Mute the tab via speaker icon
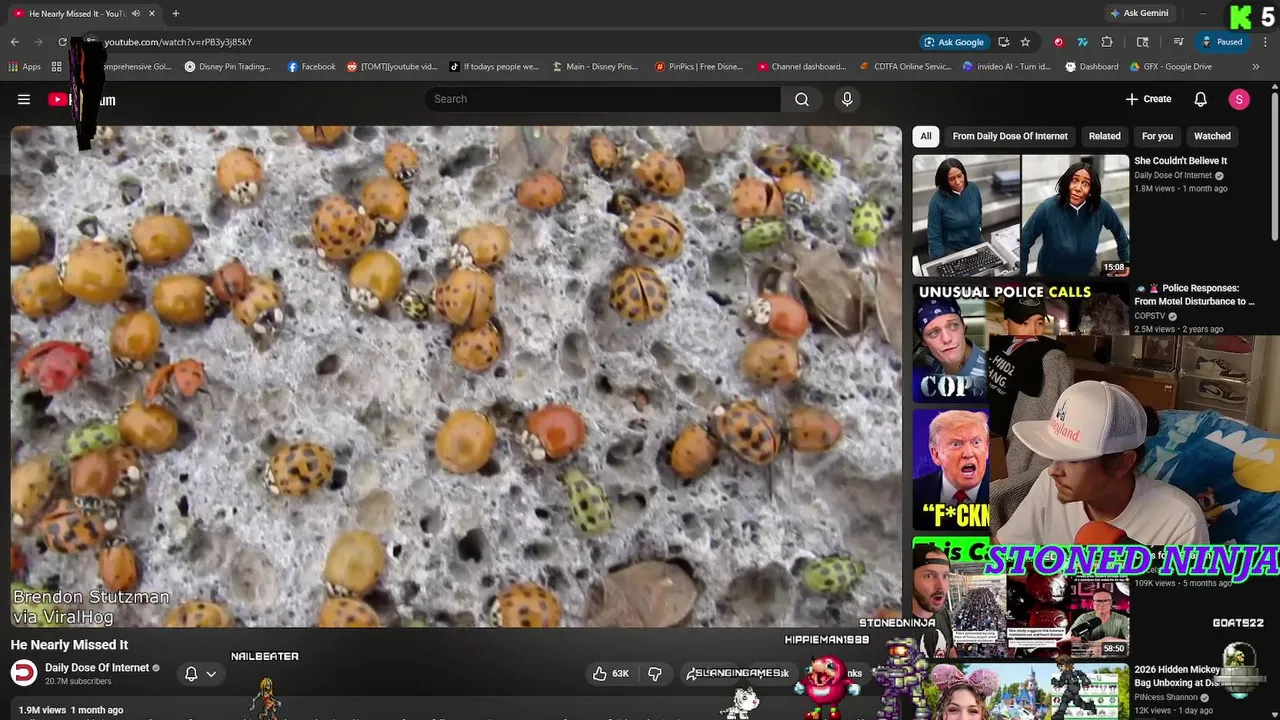This screenshot has width=1280, height=720. 136,13
